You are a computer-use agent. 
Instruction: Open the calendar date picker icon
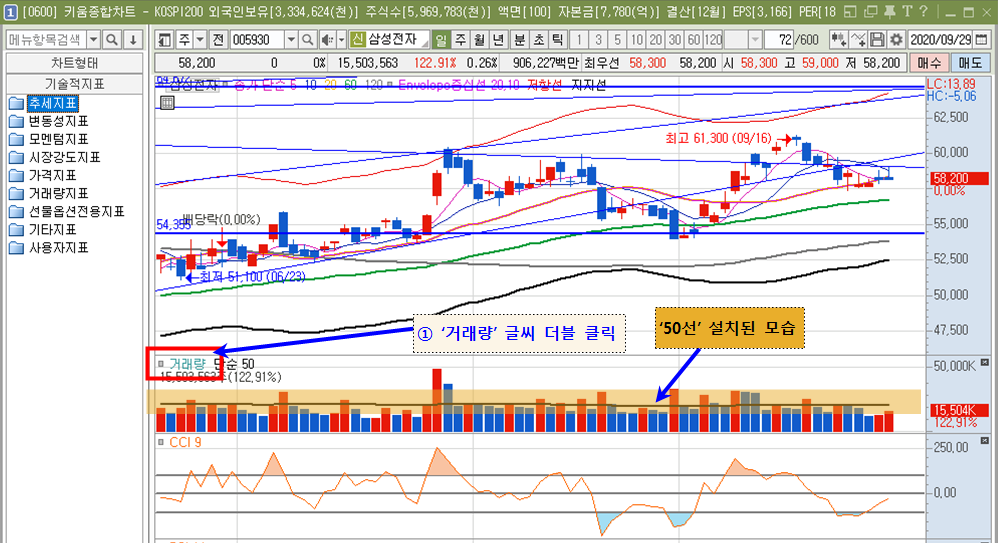coord(981,40)
